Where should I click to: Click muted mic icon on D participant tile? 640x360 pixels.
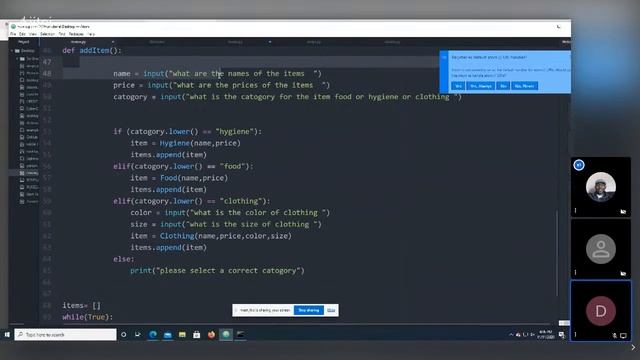[x=615, y=336]
